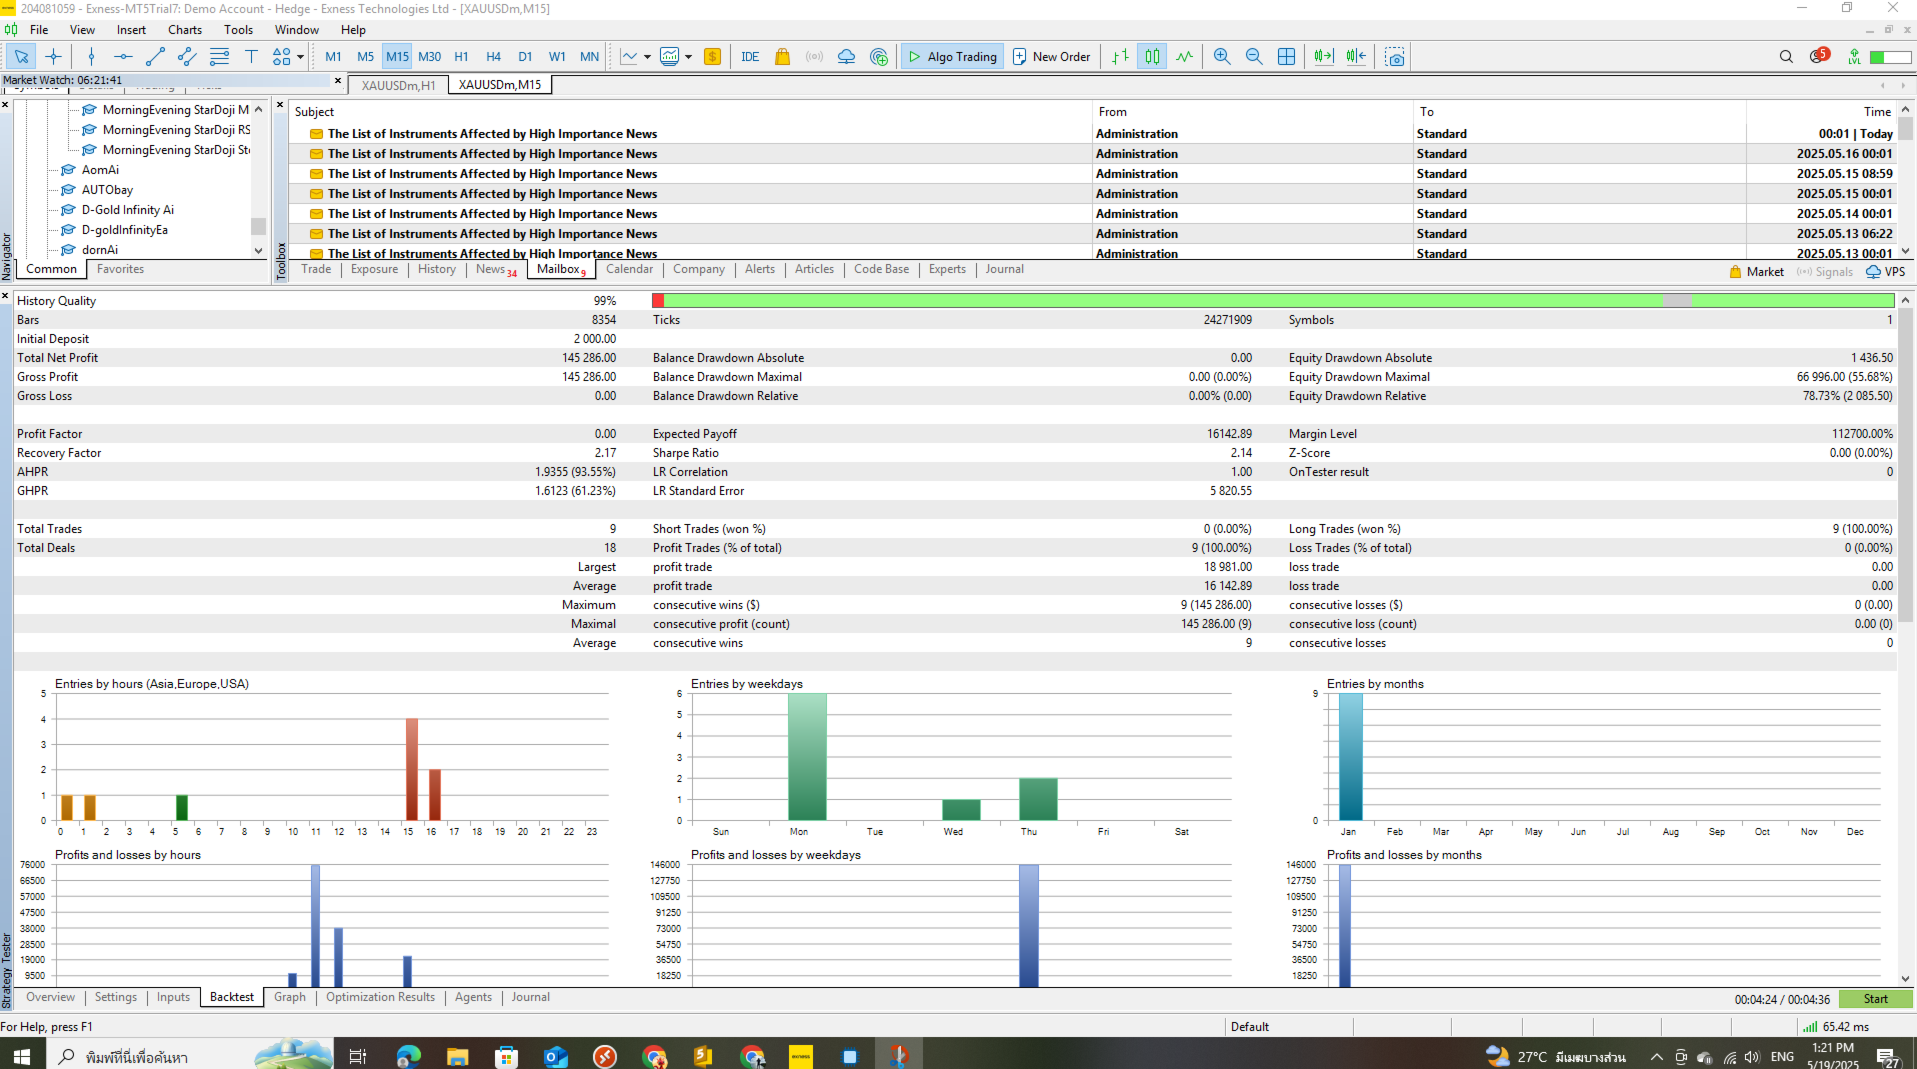
Task: Select the text label tool
Action: click(251, 57)
